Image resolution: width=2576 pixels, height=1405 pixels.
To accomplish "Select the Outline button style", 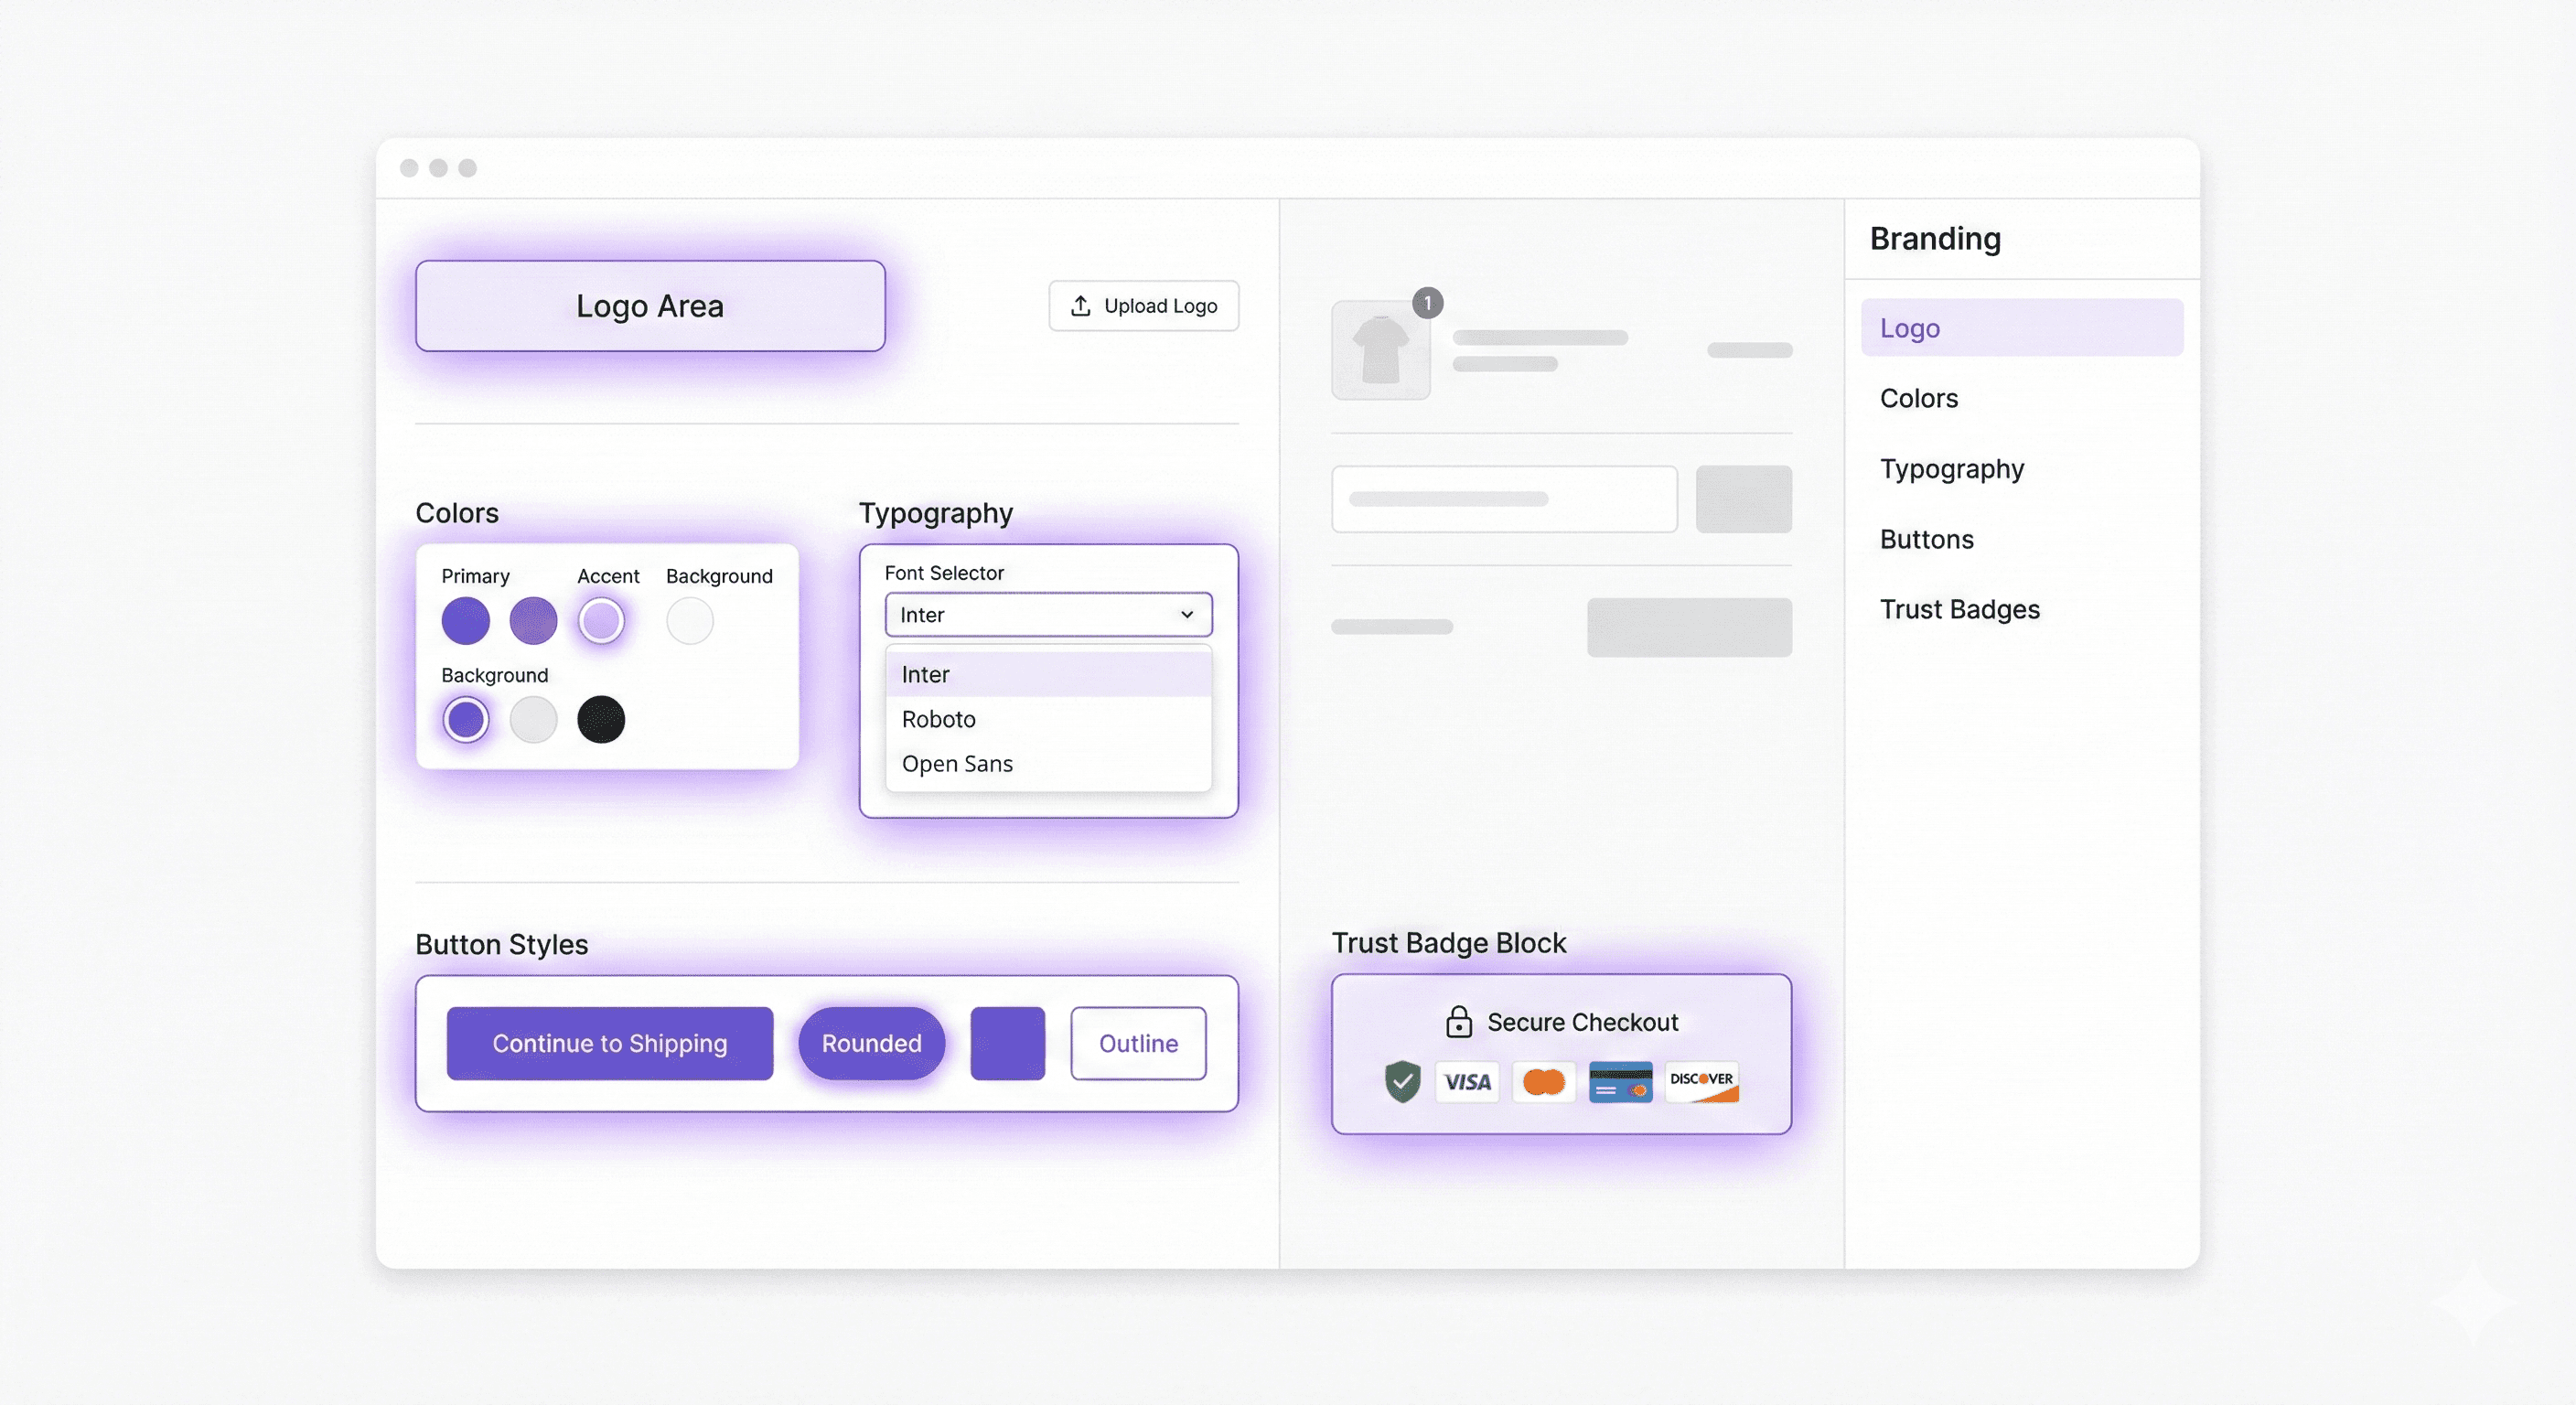I will (x=1138, y=1043).
